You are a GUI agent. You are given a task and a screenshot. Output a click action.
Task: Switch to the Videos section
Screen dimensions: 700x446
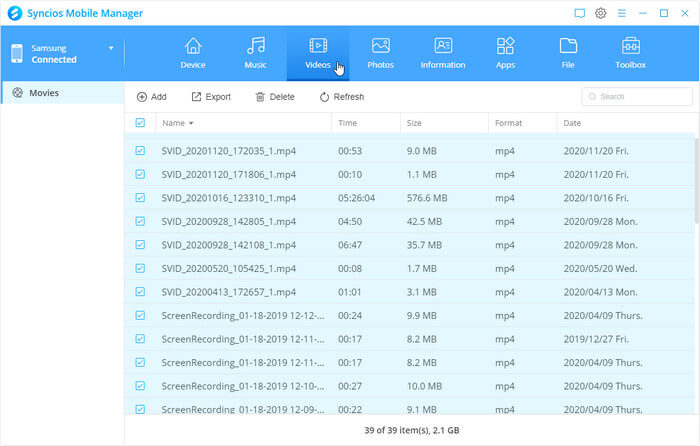(x=318, y=53)
